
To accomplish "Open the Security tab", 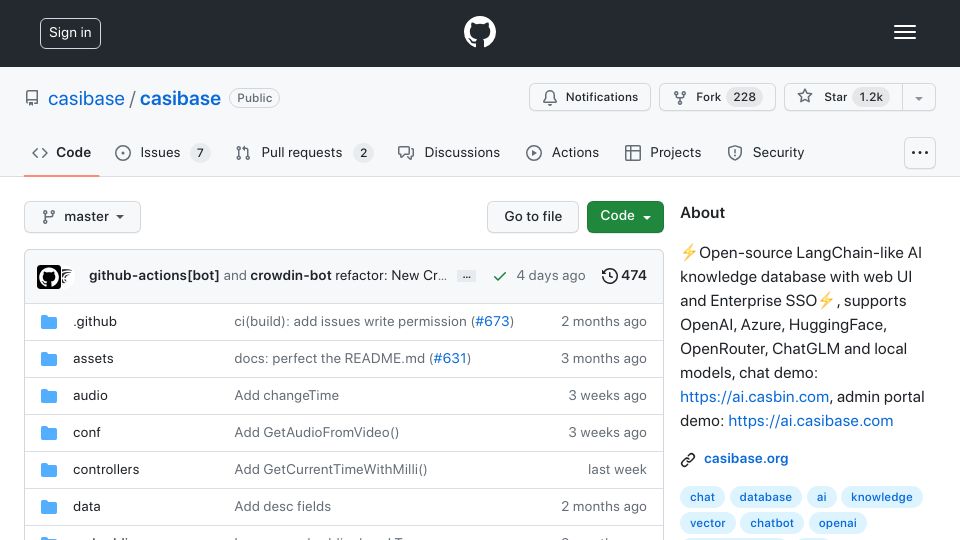I will click(x=766, y=152).
